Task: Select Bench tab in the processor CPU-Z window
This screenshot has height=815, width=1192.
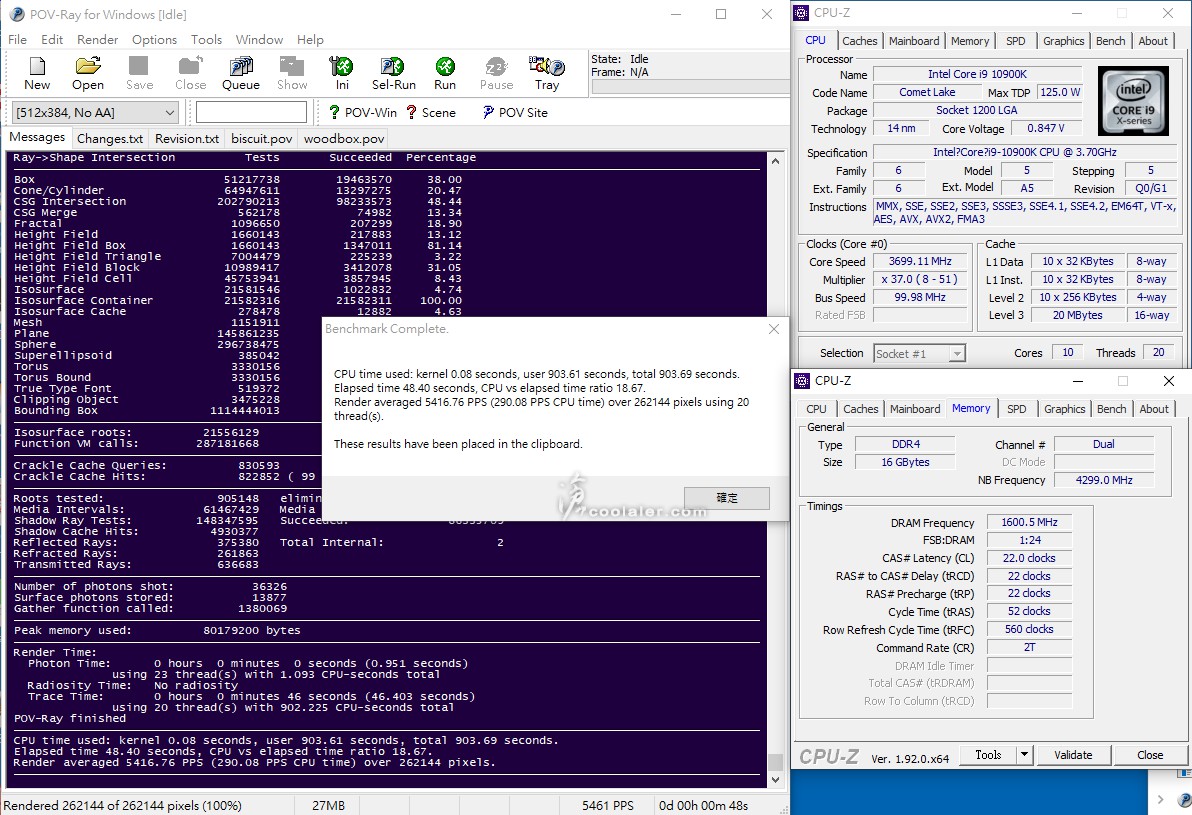Action: click(x=1111, y=41)
